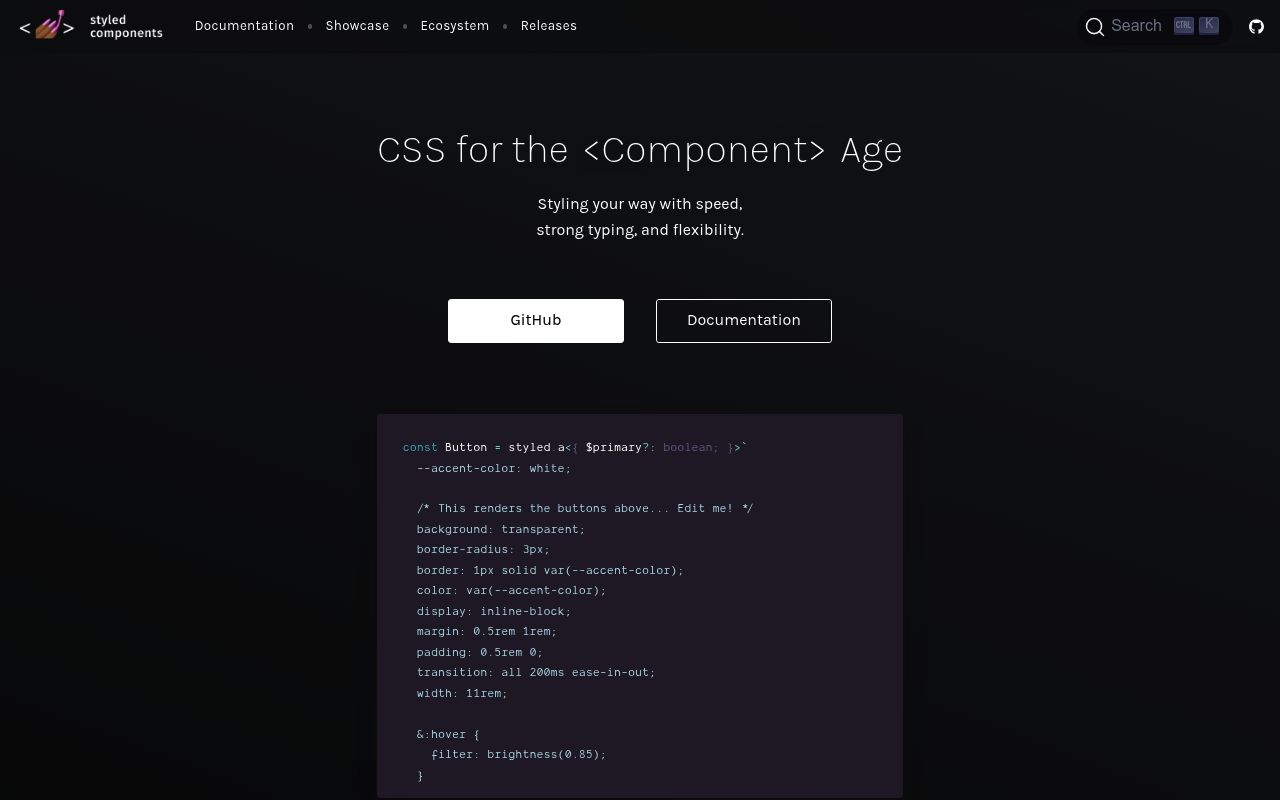
Task: Click the K key badge in search bar
Action: pyautogui.click(x=1209, y=25)
